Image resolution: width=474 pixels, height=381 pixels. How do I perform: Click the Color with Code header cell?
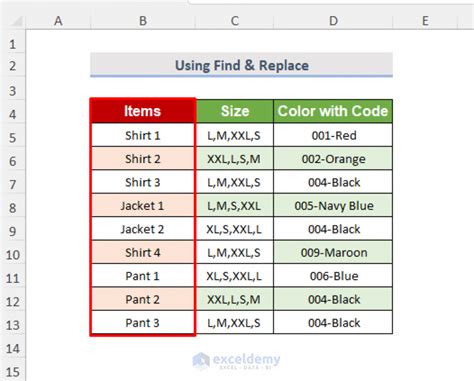click(333, 111)
